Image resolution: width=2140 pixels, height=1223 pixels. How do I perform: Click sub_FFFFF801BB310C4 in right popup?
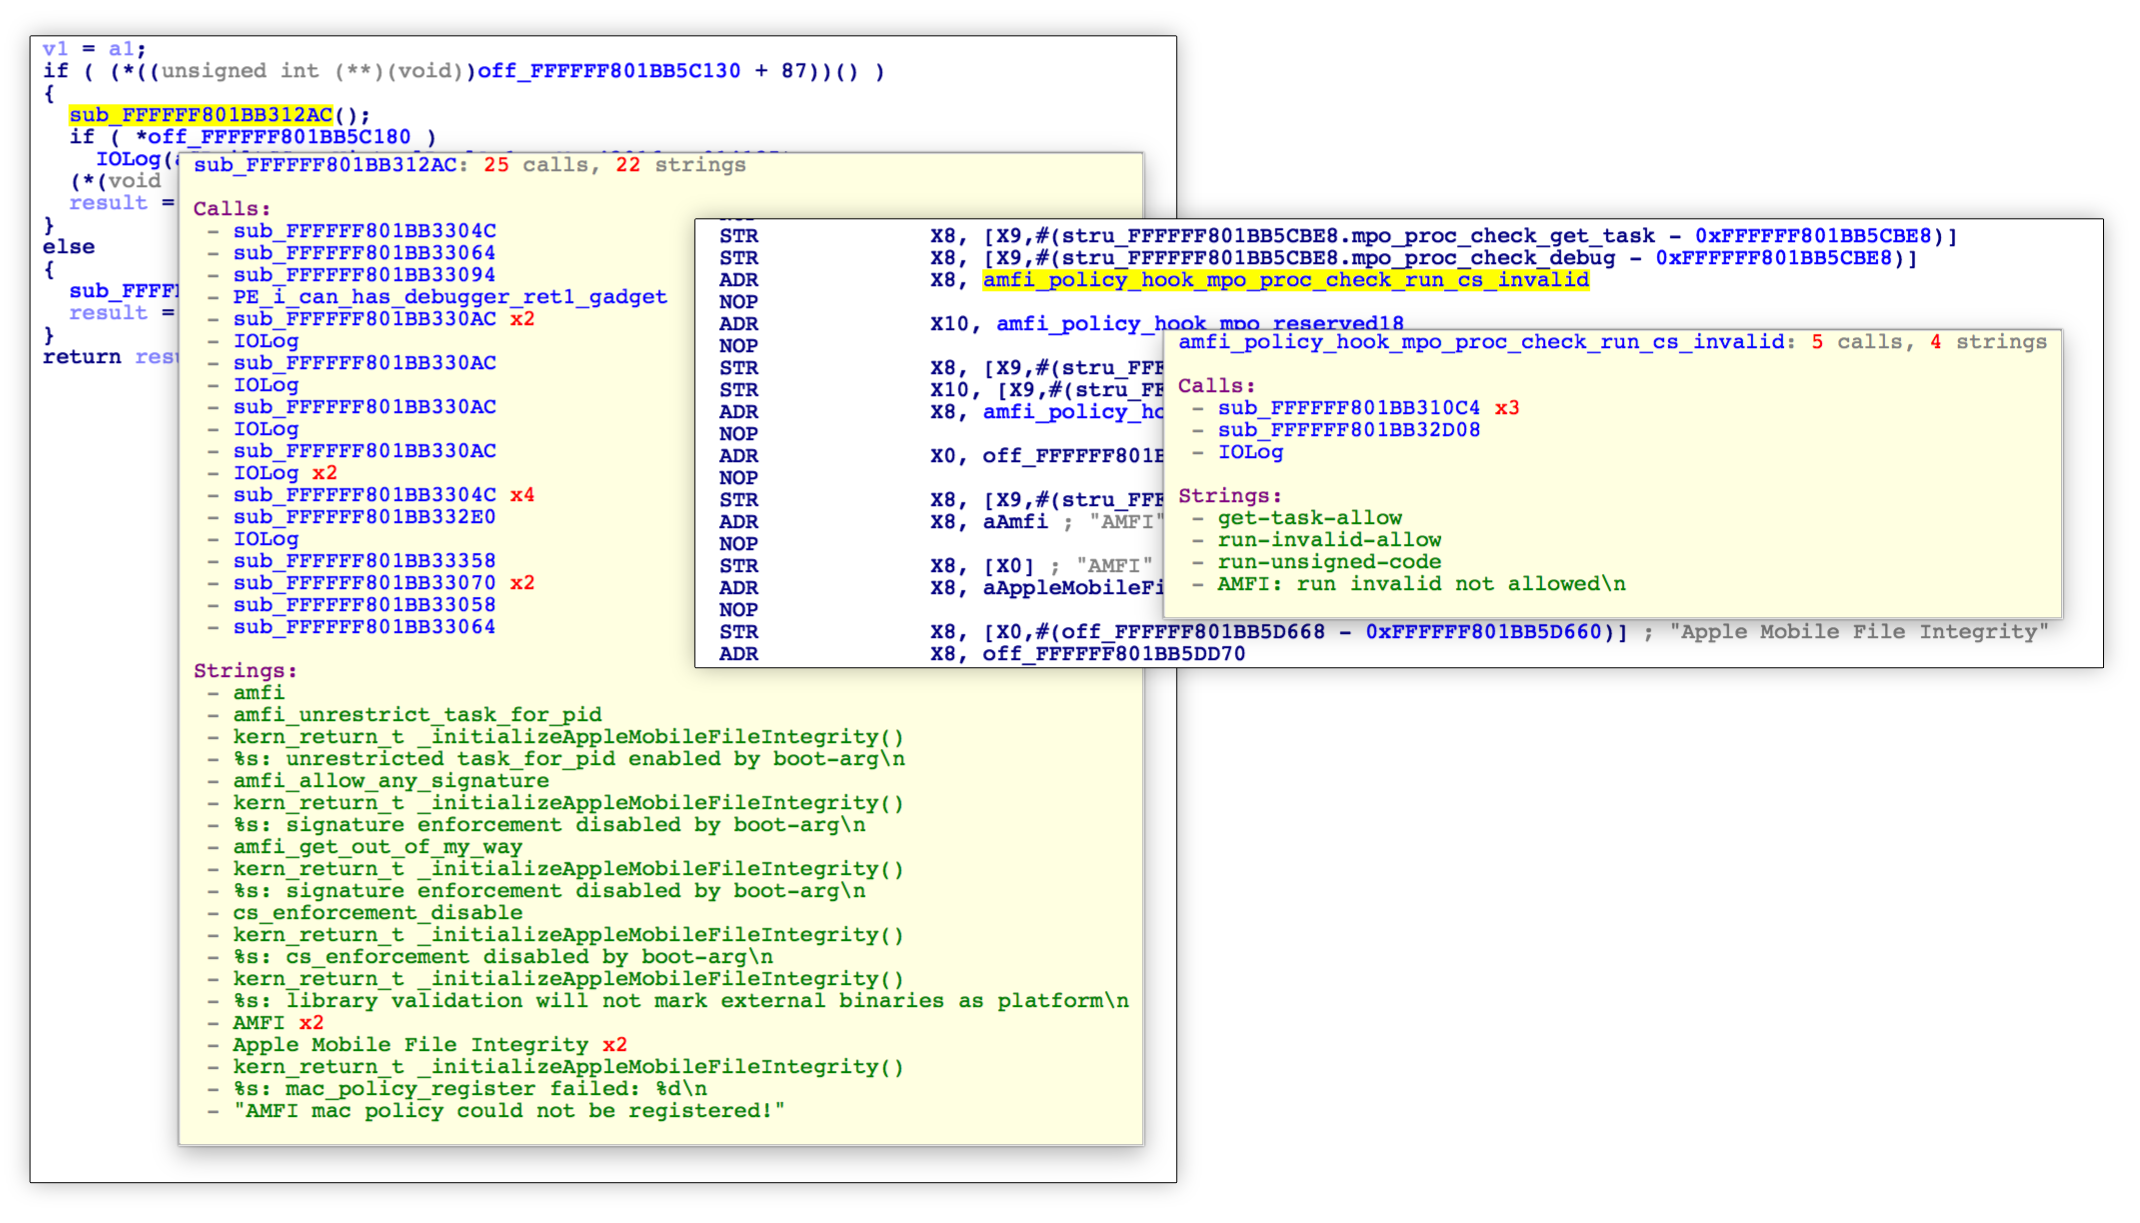click(x=1348, y=408)
